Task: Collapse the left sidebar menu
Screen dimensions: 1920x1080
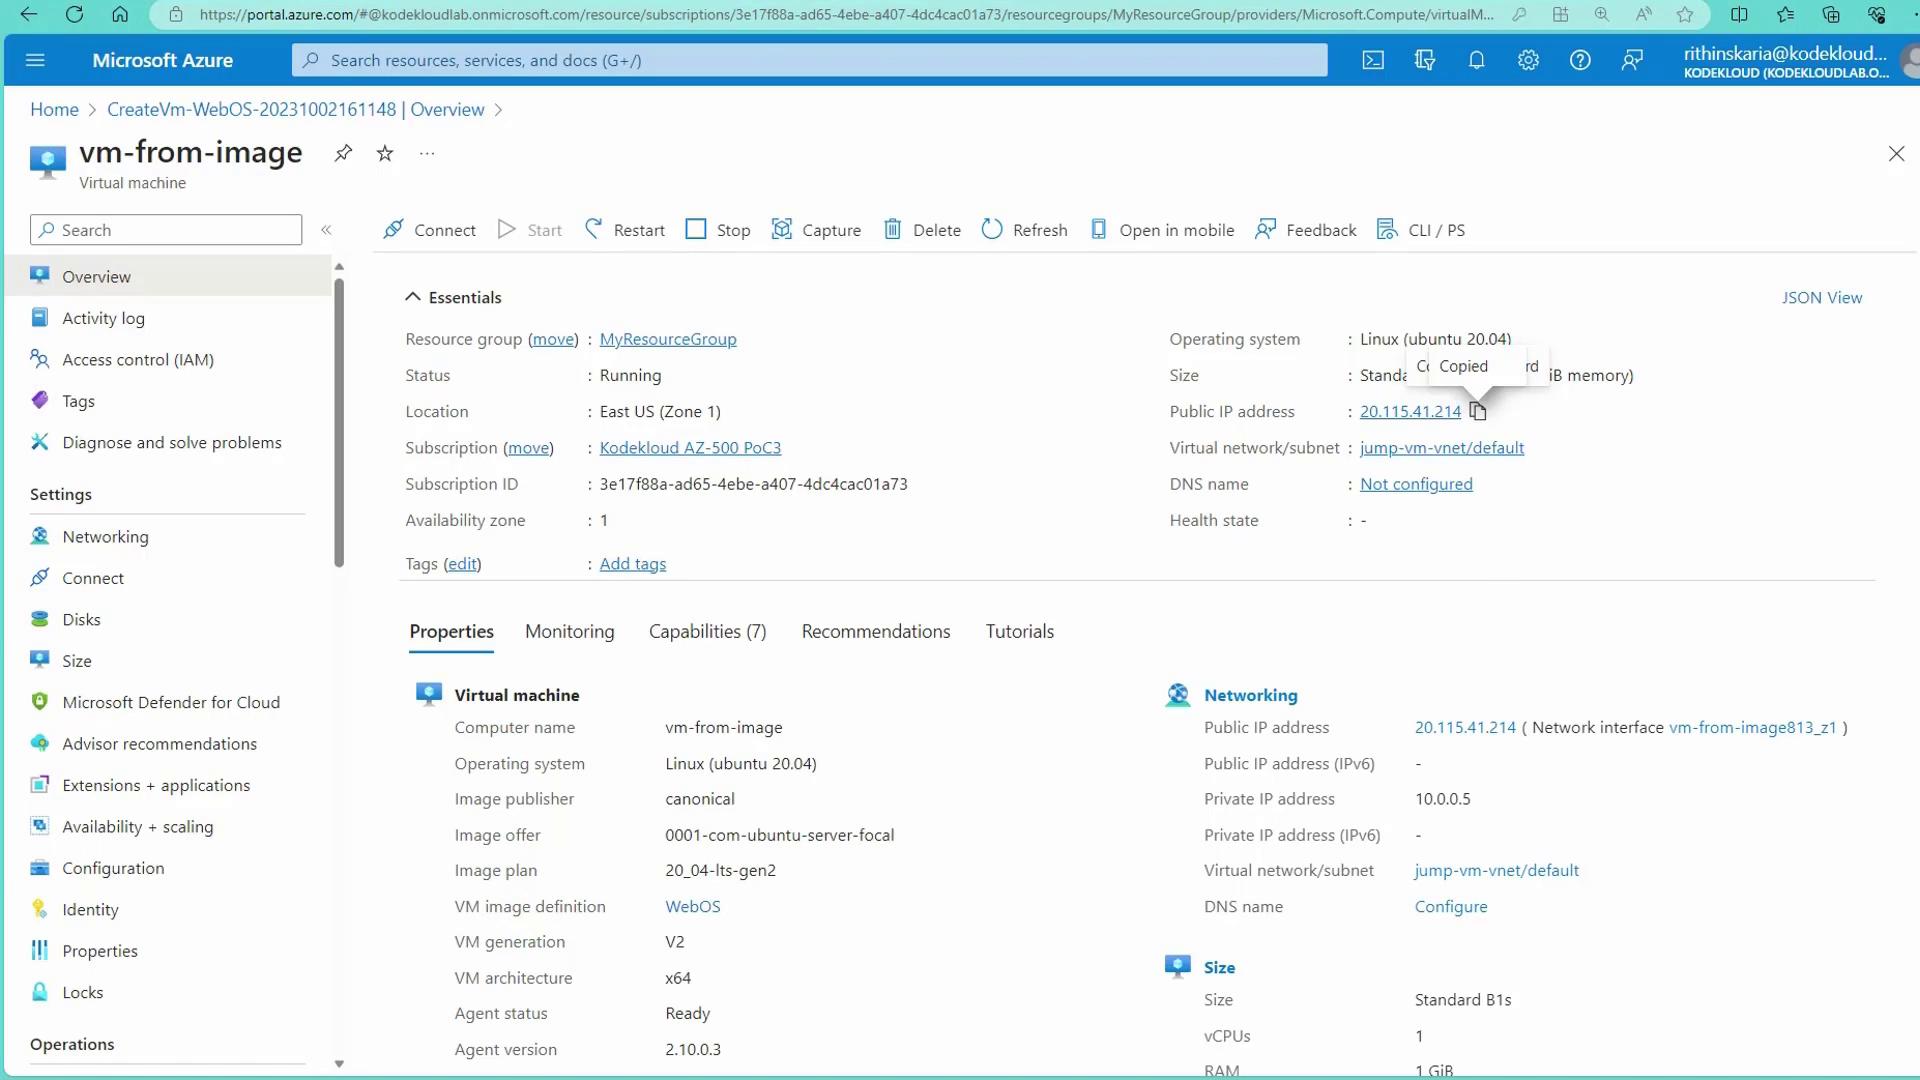Action: 326,230
